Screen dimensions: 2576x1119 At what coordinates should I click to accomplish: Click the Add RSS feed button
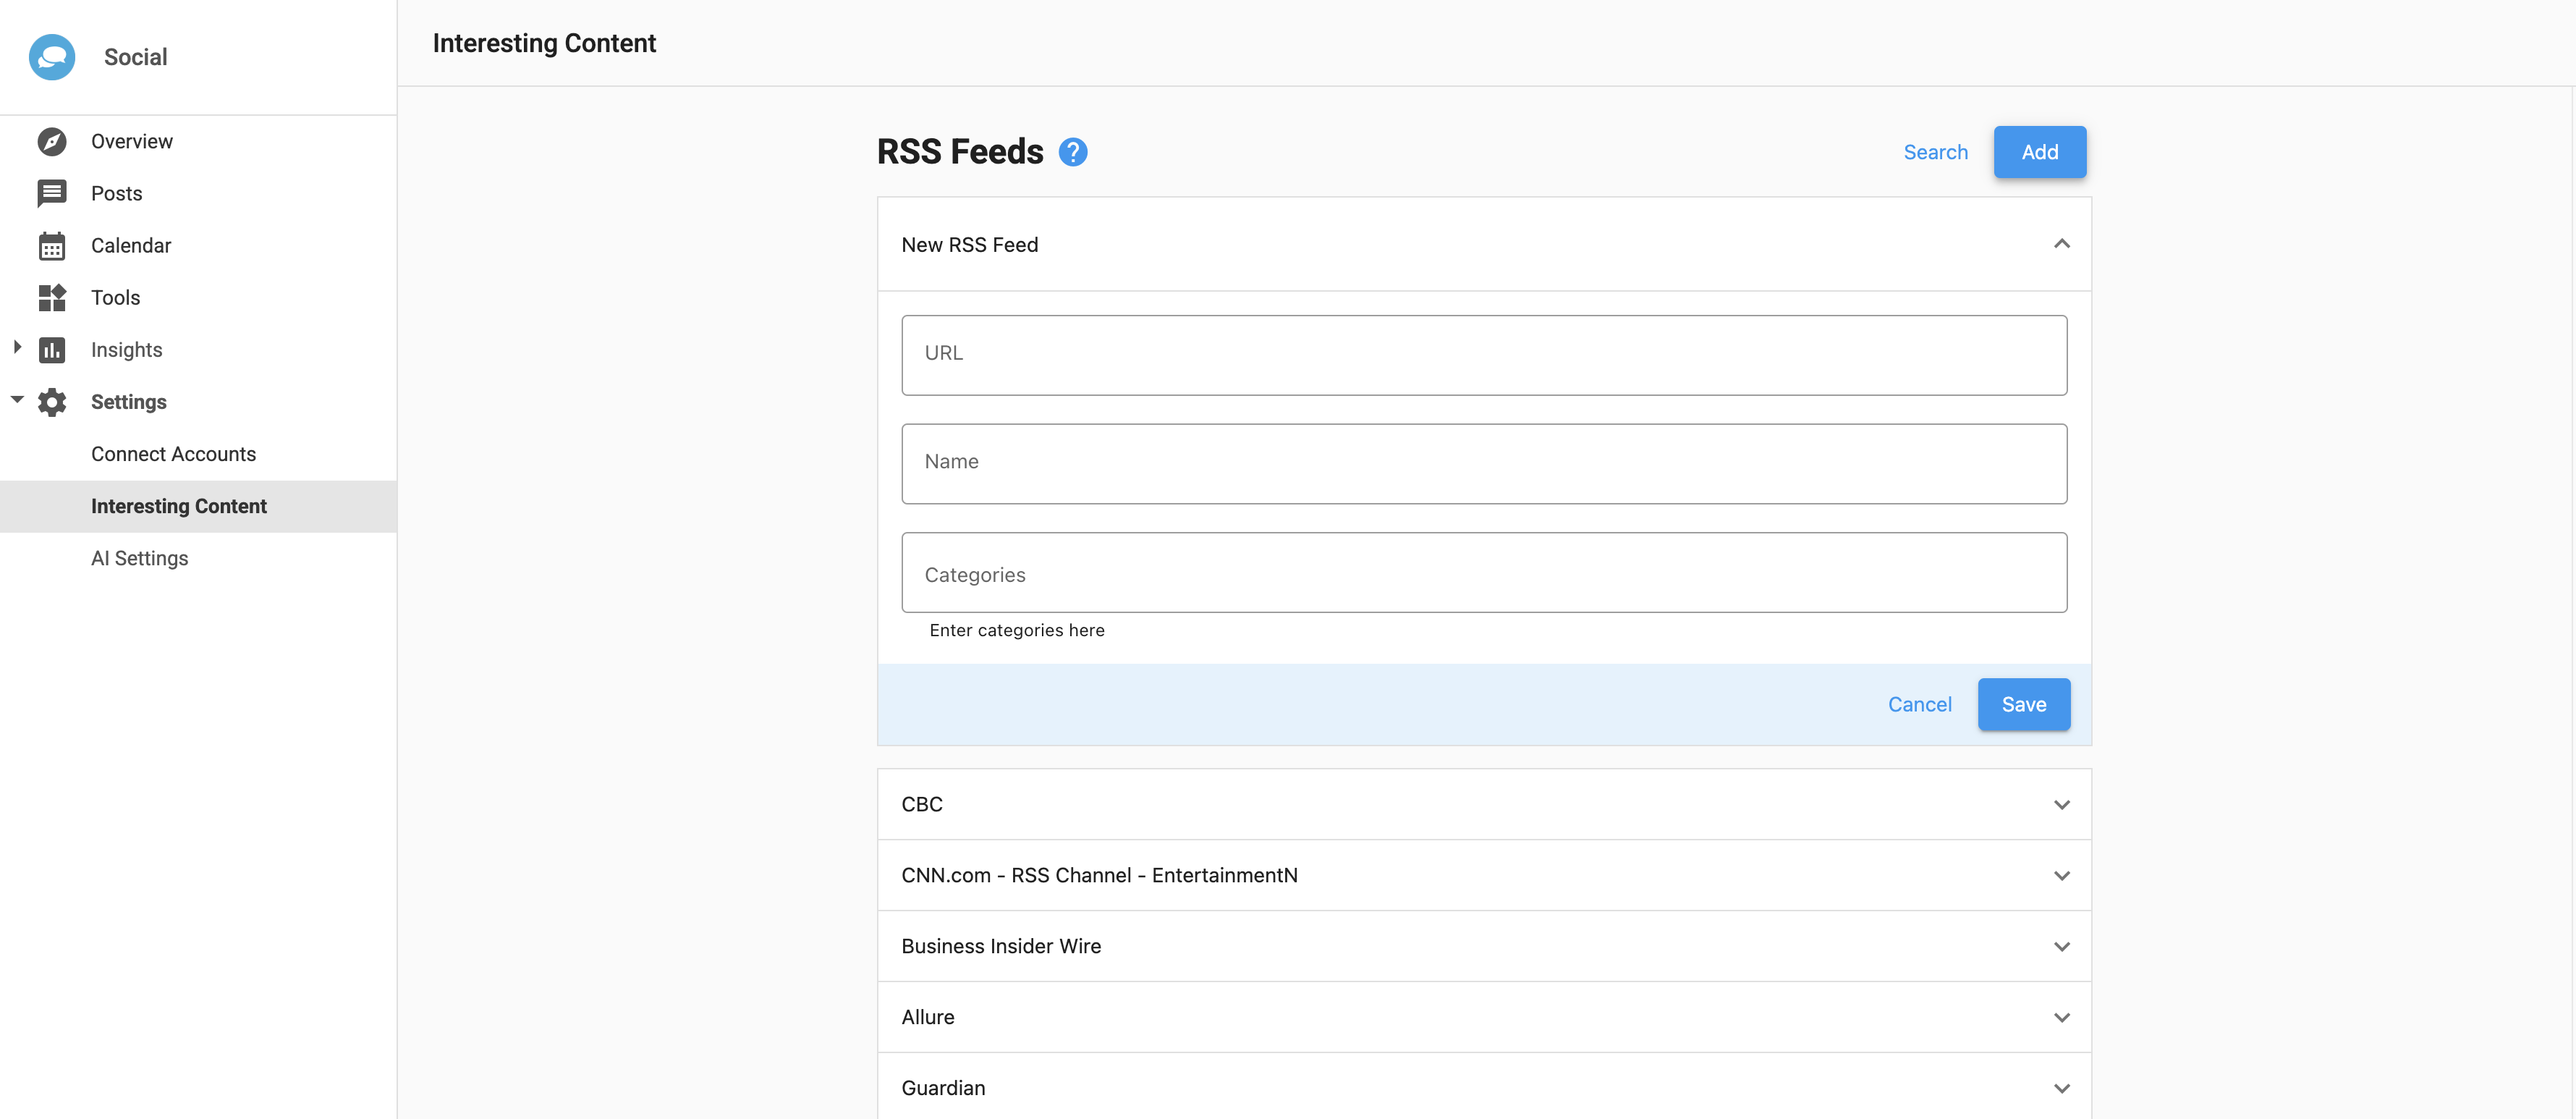[x=2039, y=152]
